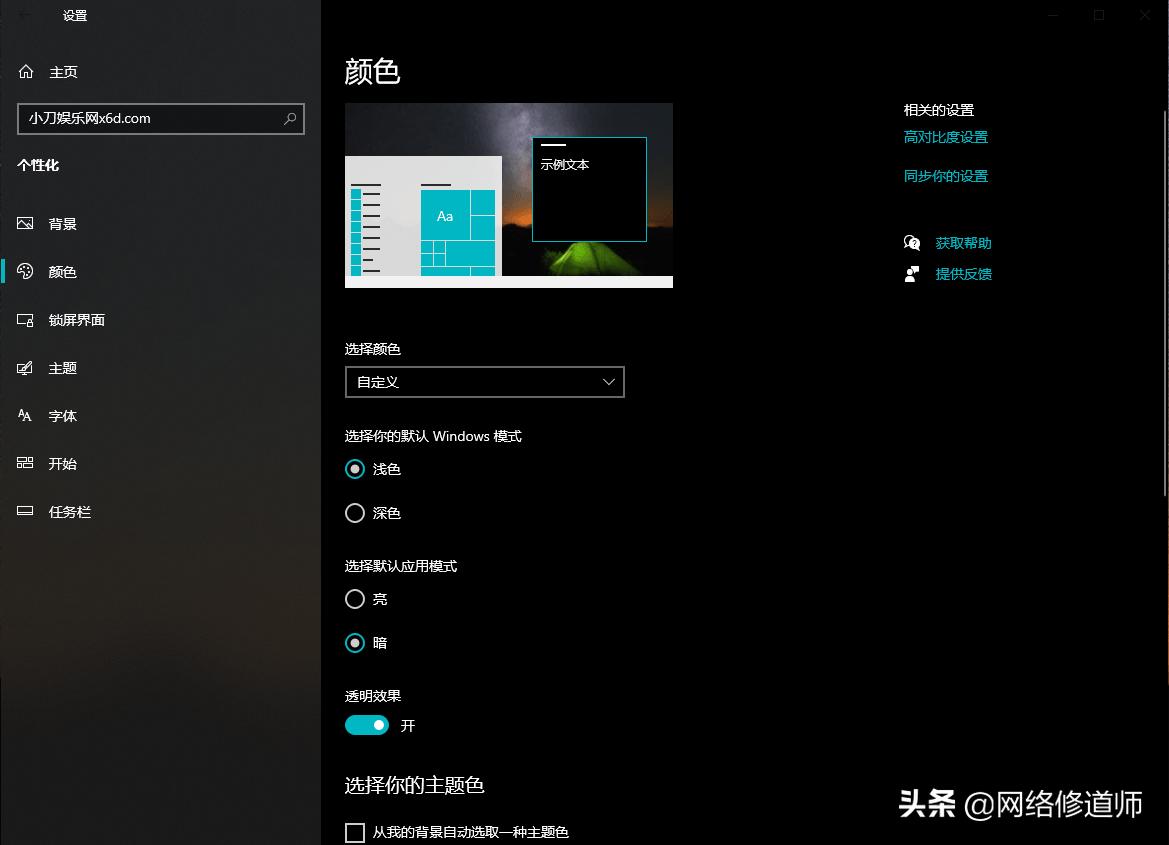
Task: Select the 背景 sidebar icon
Action: (x=25, y=223)
